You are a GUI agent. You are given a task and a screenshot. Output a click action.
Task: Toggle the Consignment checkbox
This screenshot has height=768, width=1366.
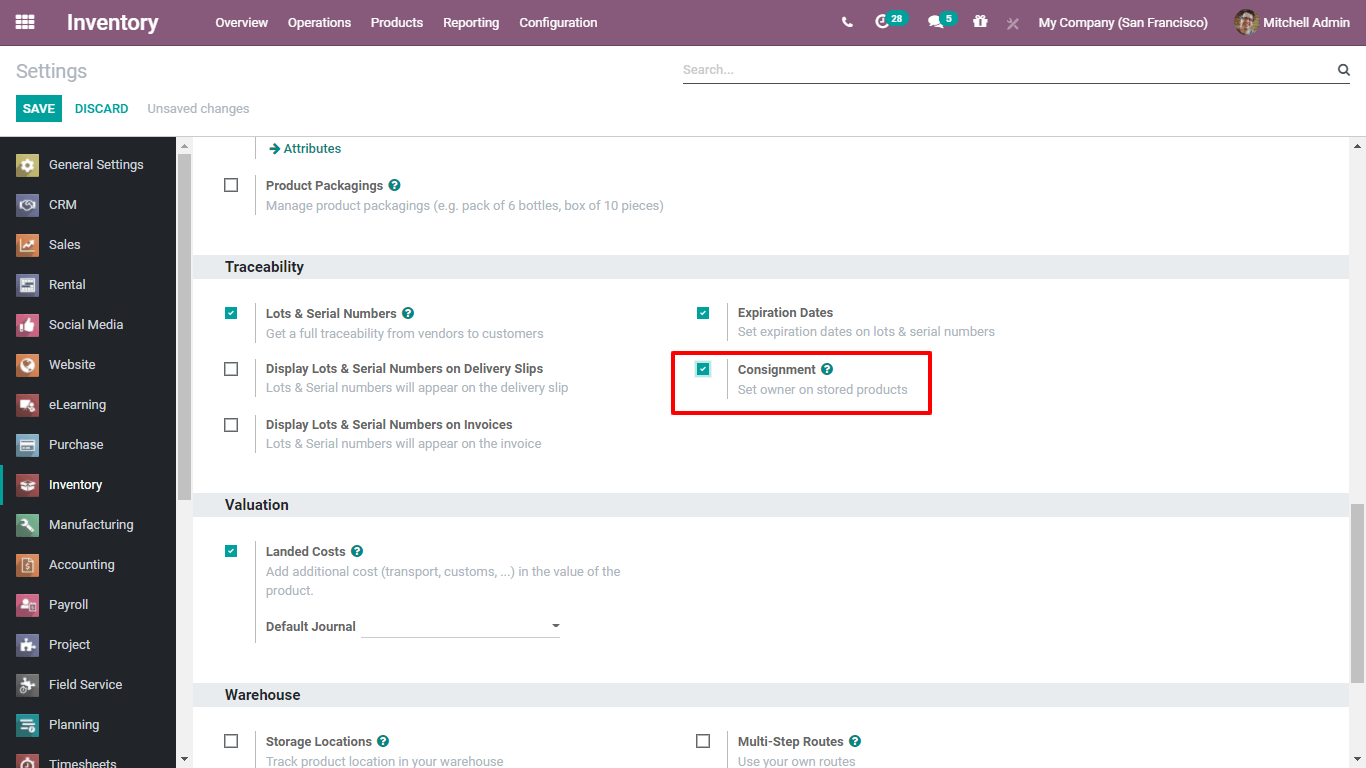click(703, 369)
